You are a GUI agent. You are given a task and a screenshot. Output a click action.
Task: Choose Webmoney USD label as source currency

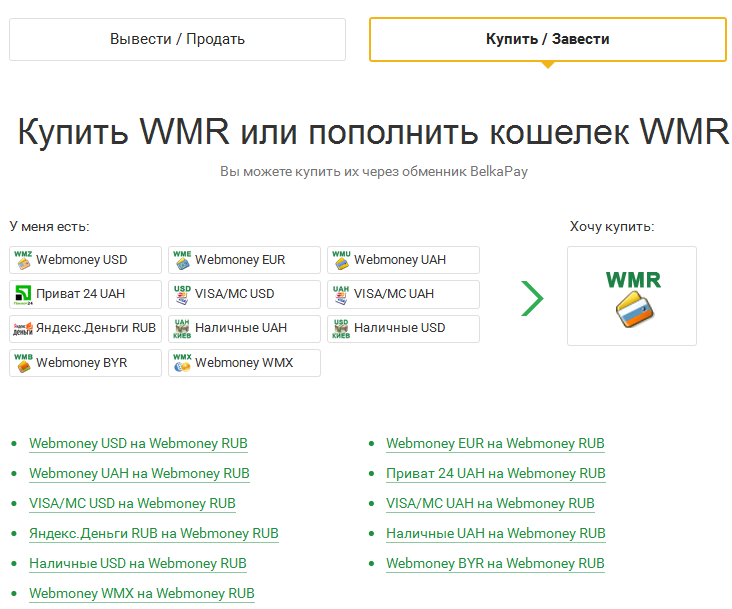coord(82,260)
